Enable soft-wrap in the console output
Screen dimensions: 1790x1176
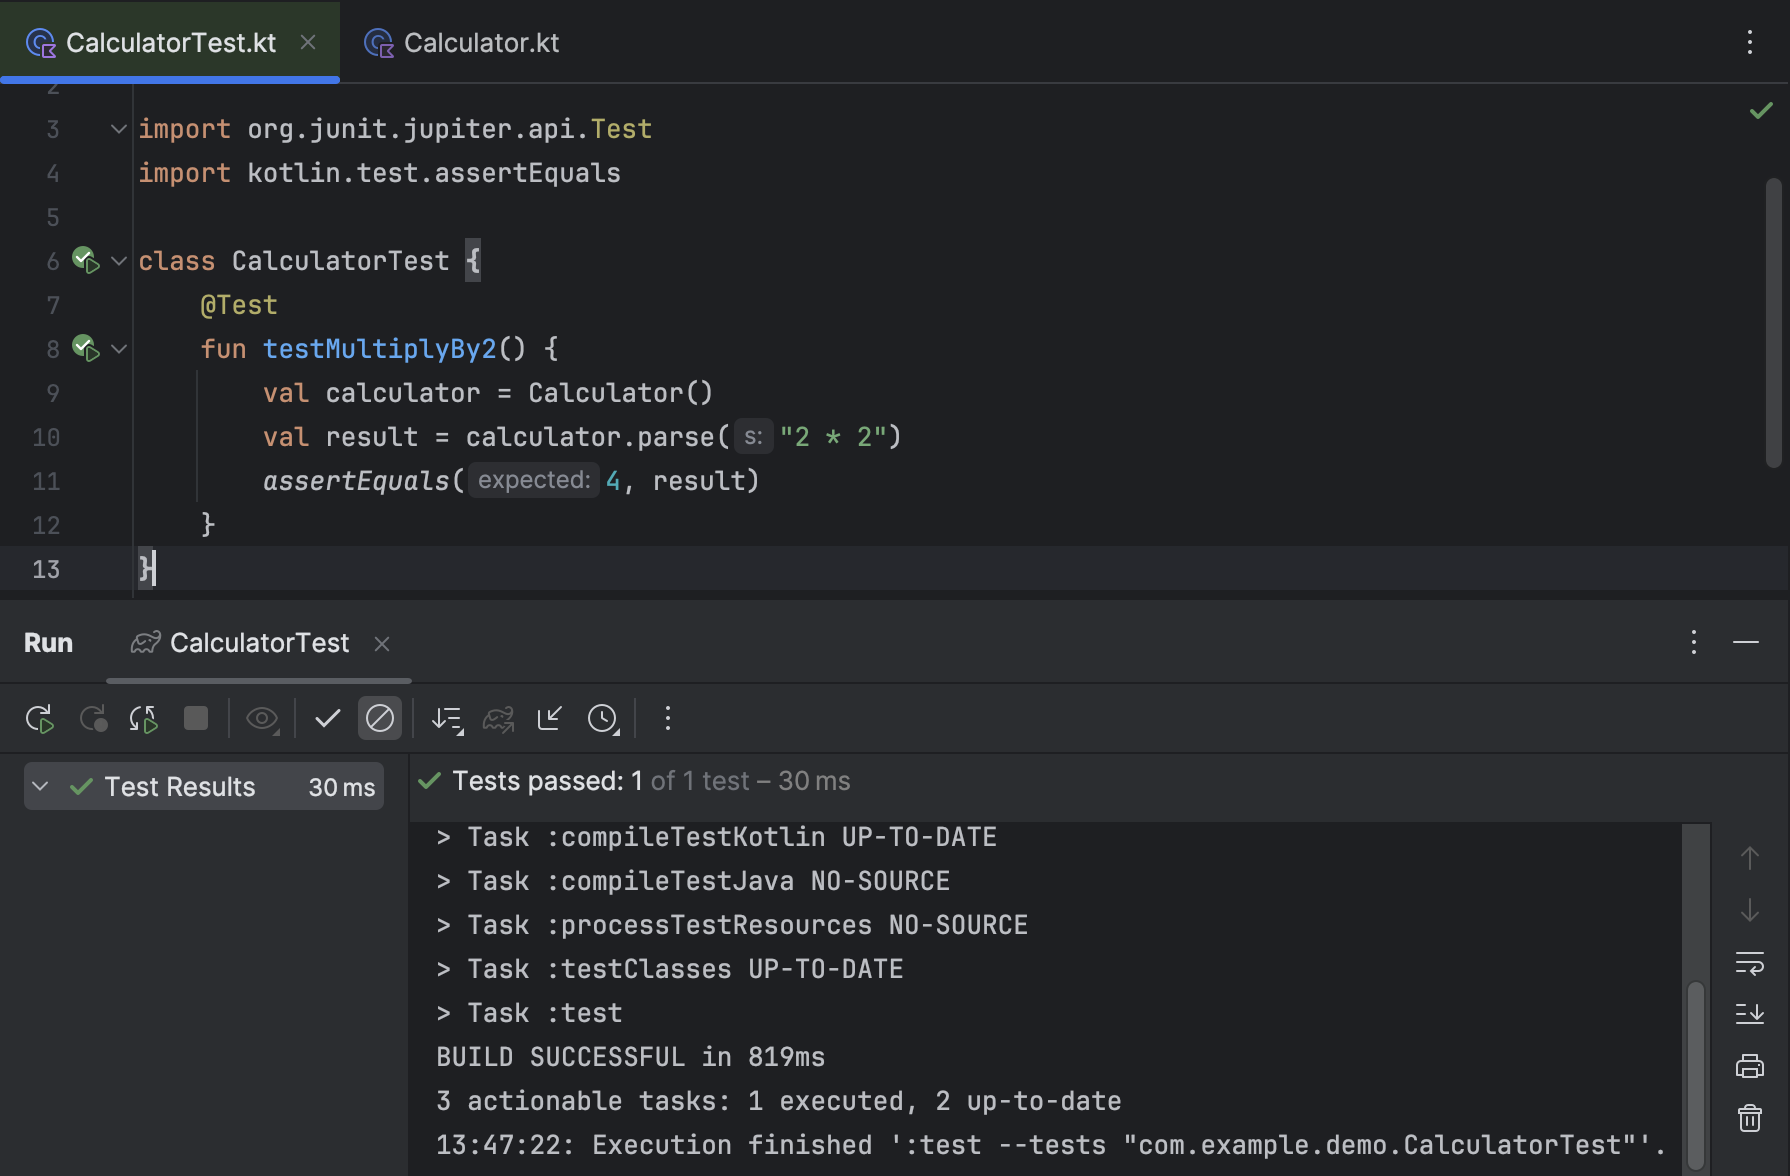(x=1750, y=965)
